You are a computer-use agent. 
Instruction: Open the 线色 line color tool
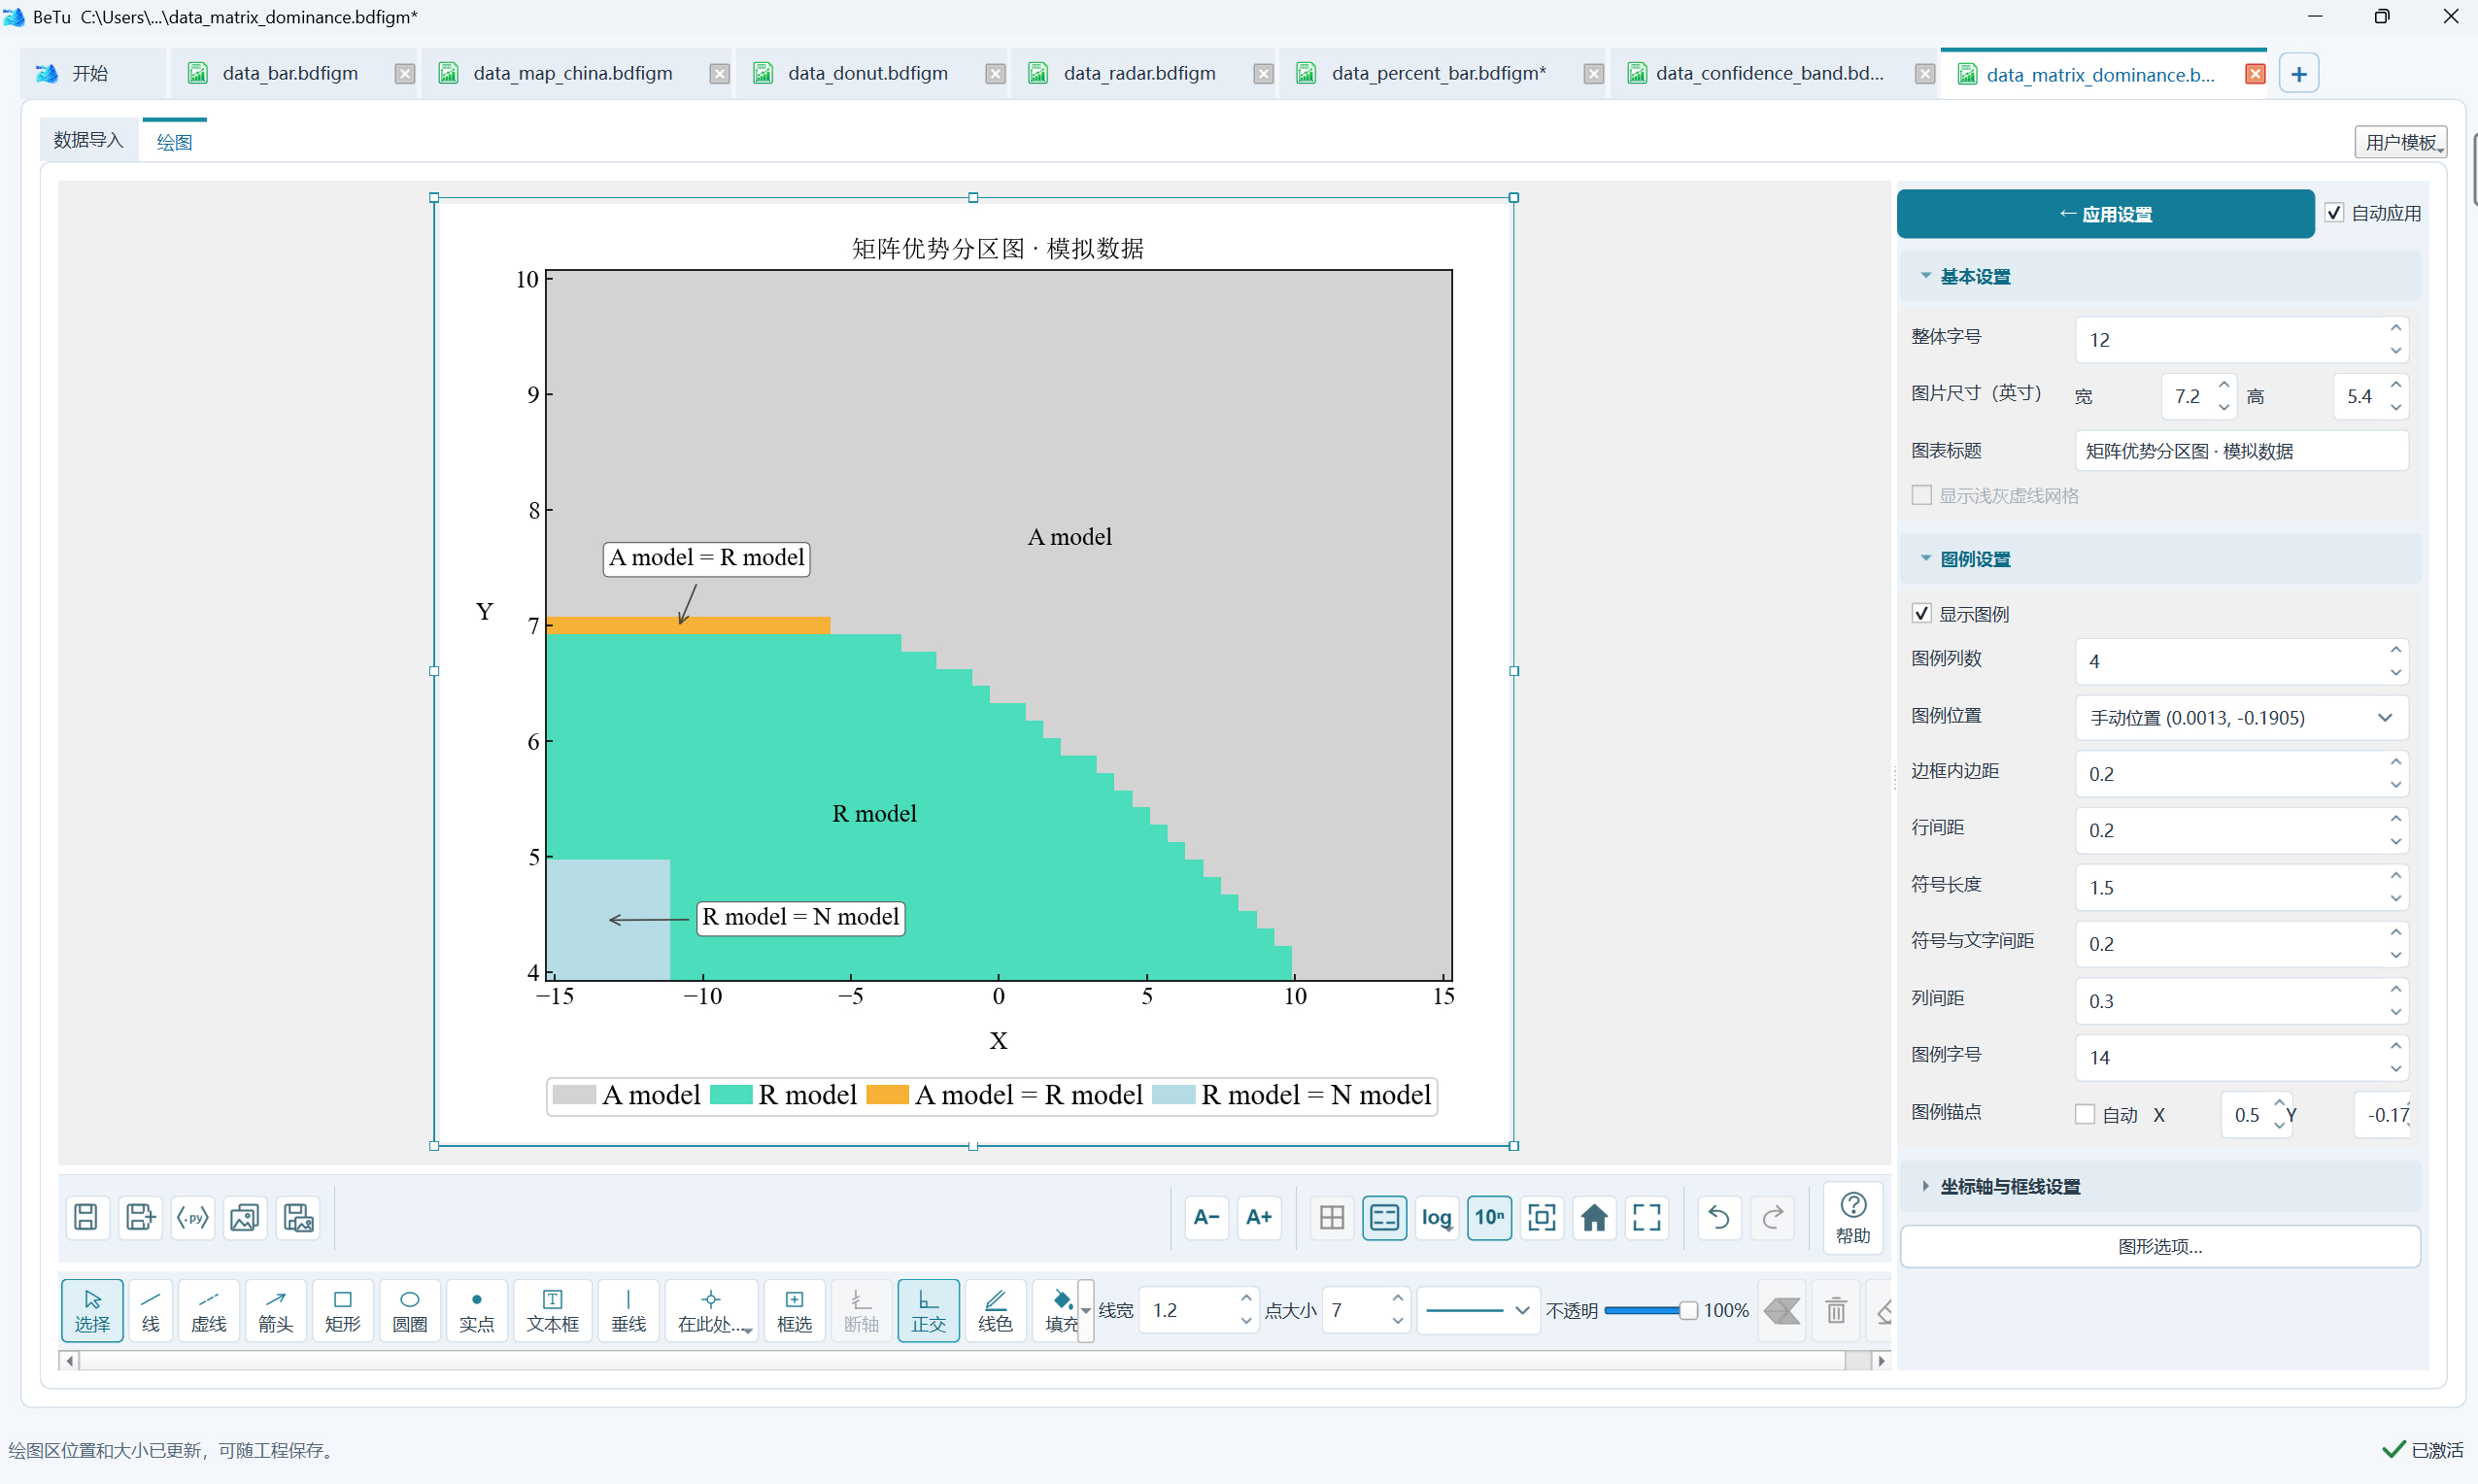click(995, 1310)
